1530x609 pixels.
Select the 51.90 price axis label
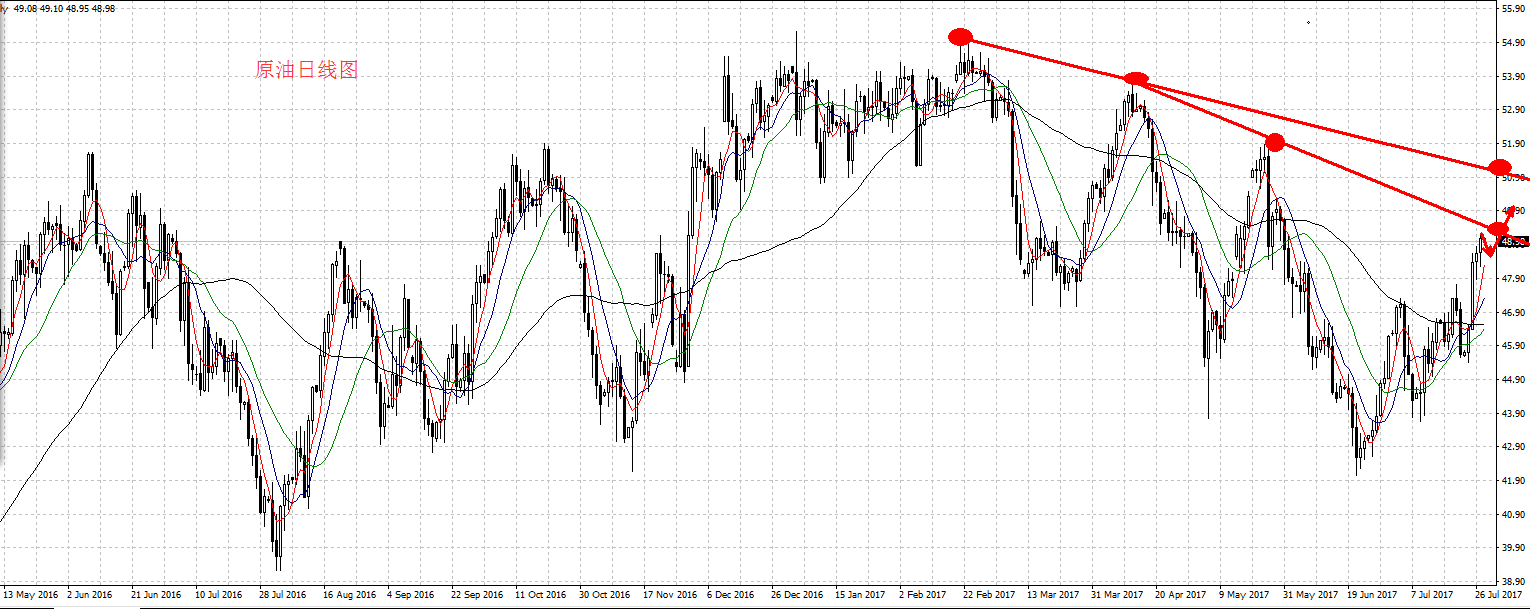point(1513,143)
